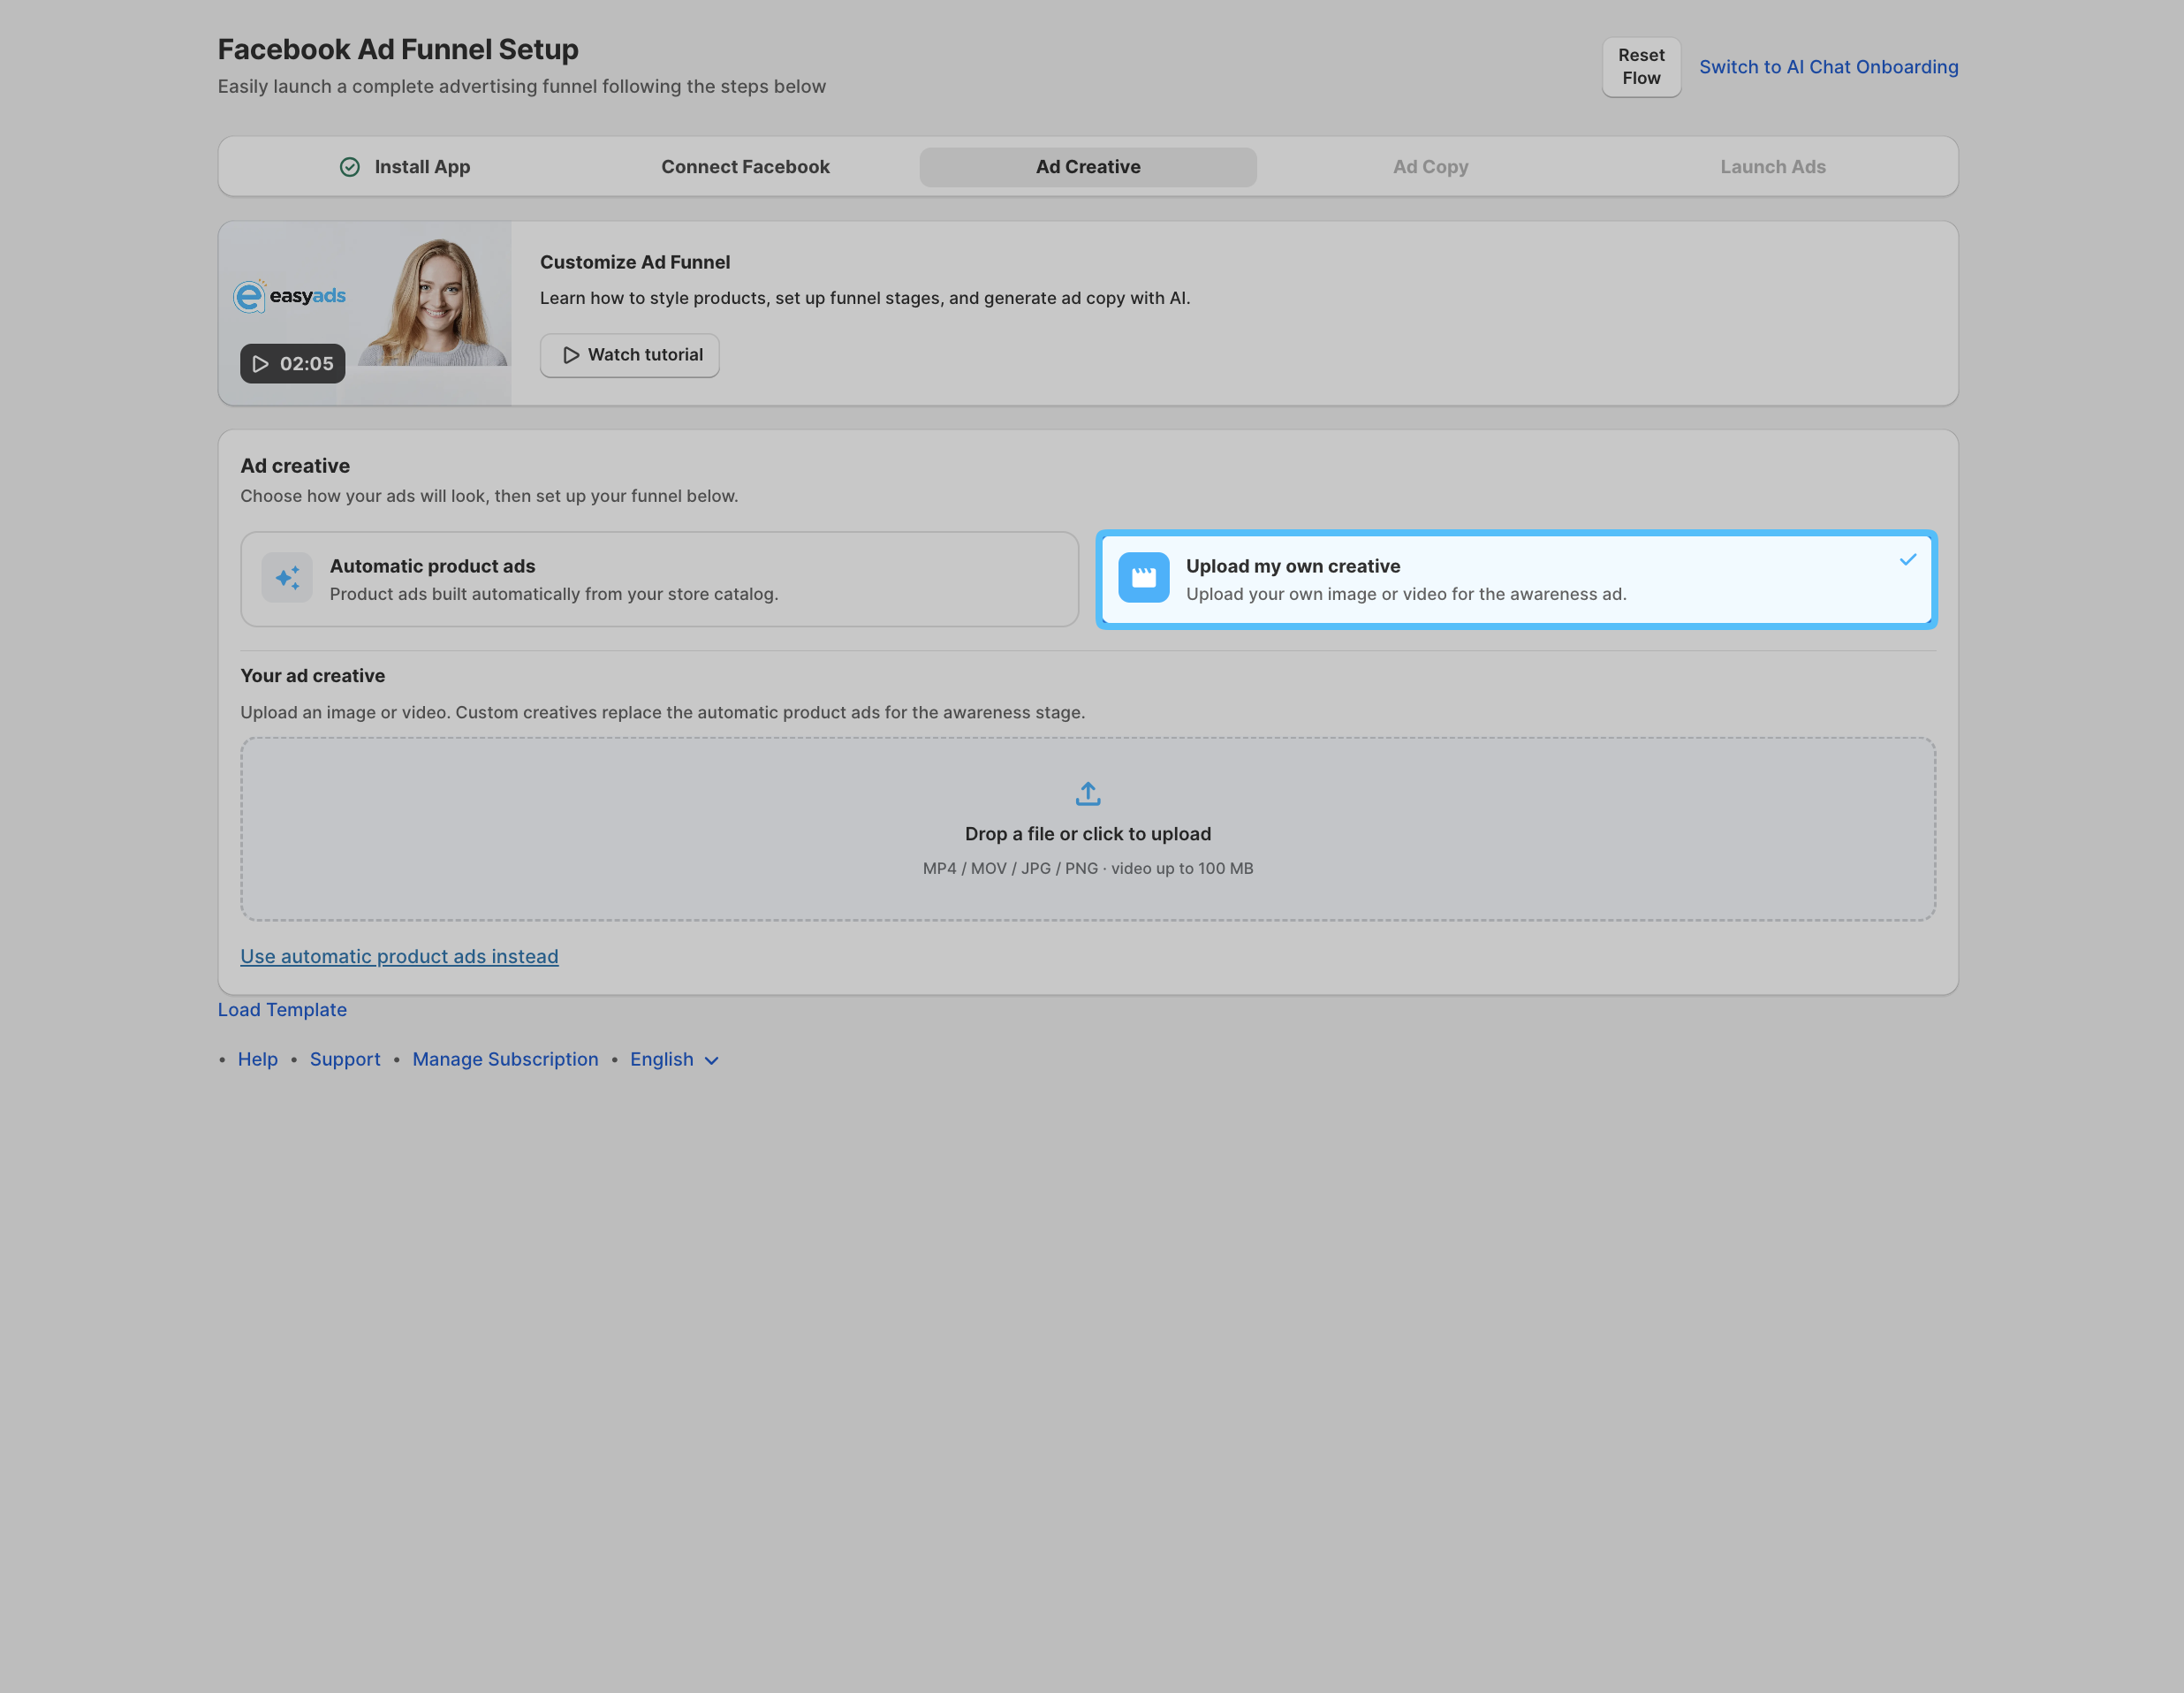Click the Customize Ad Funnel title
Screen dimensions: 2184x1693
(x=635, y=262)
